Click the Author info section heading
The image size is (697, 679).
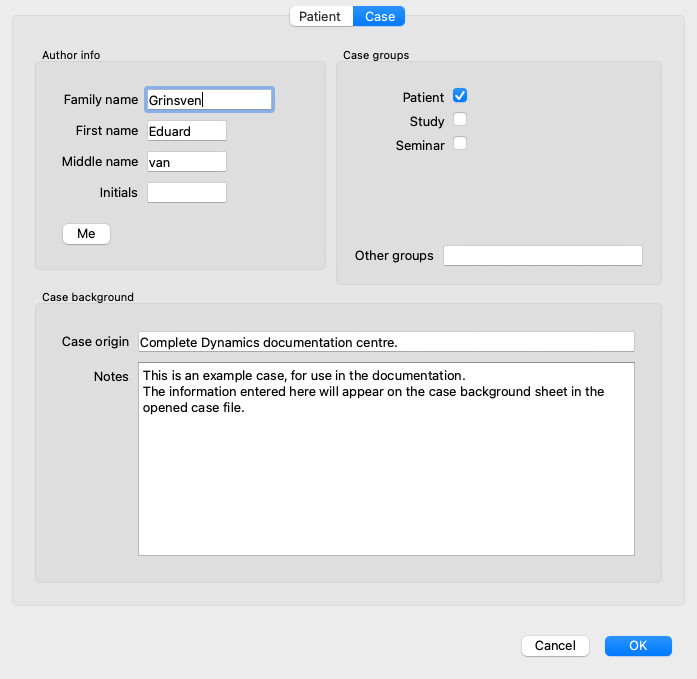tap(71, 55)
